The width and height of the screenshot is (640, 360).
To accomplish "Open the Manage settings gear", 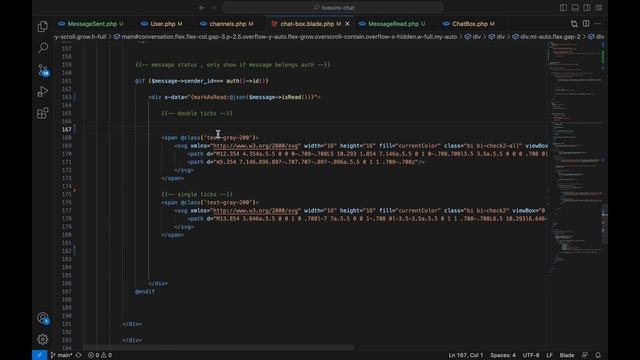I will coord(42,339).
